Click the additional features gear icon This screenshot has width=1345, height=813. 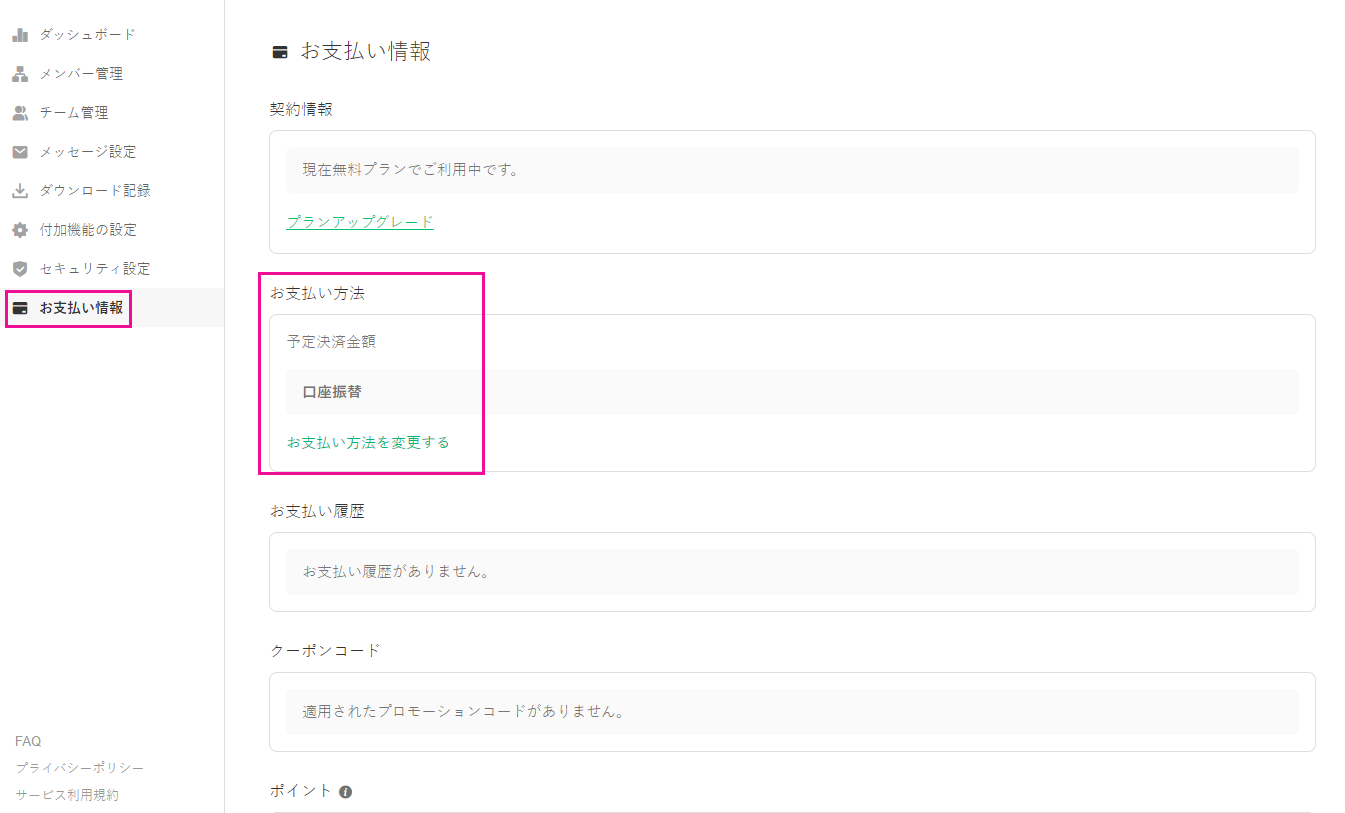click(20, 230)
